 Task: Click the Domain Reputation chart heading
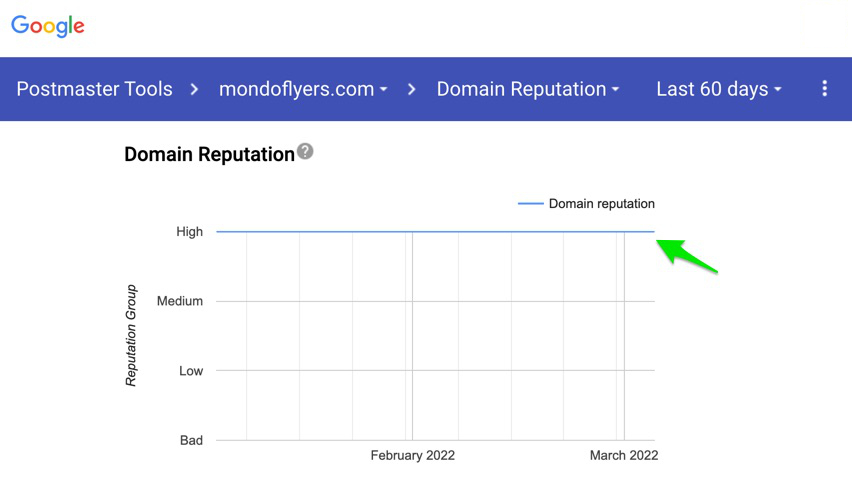pyautogui.click(x=209, y=154)
